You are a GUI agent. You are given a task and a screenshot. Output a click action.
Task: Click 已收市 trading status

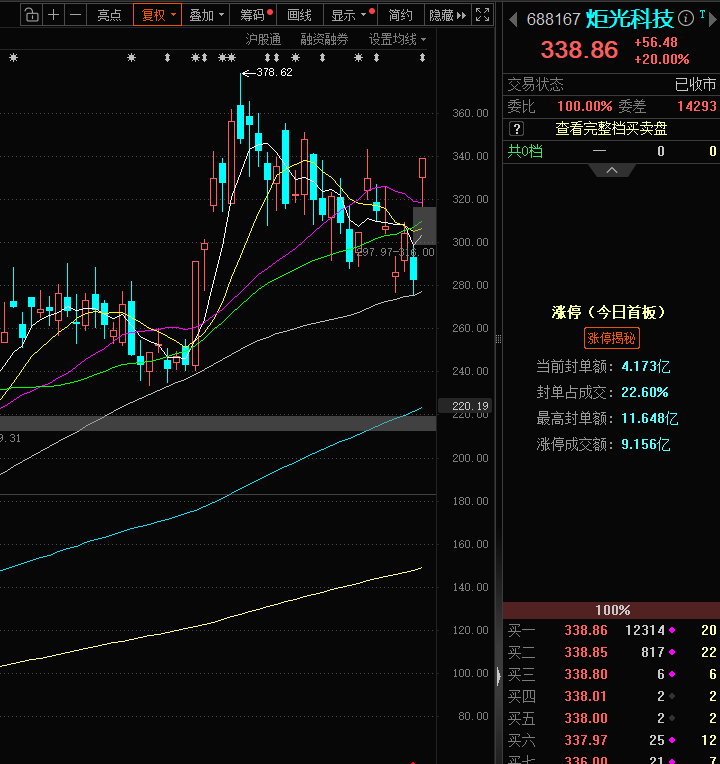point(695,85)
